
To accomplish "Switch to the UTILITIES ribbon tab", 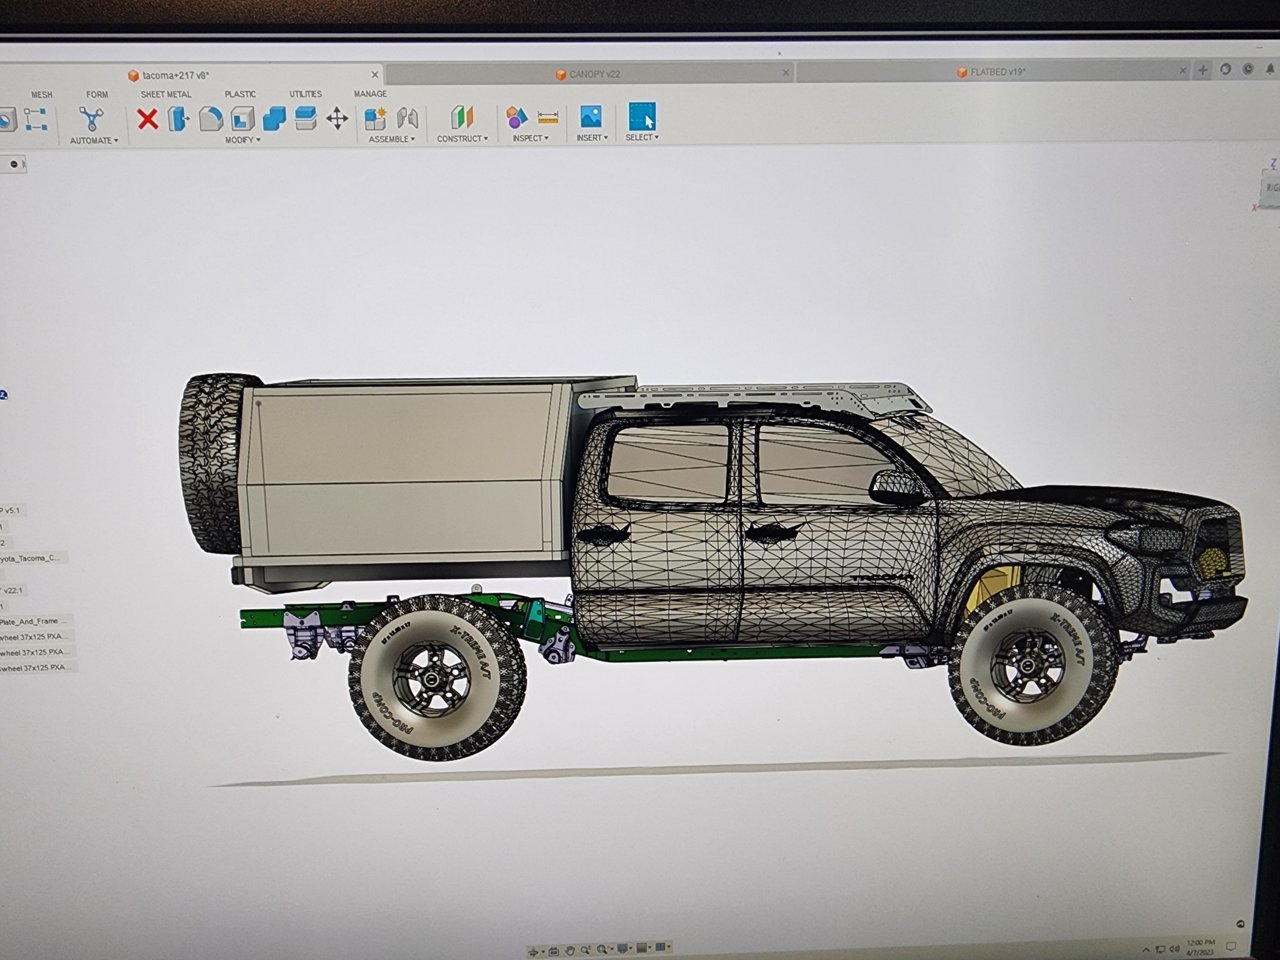I will (x=306, y=94).
